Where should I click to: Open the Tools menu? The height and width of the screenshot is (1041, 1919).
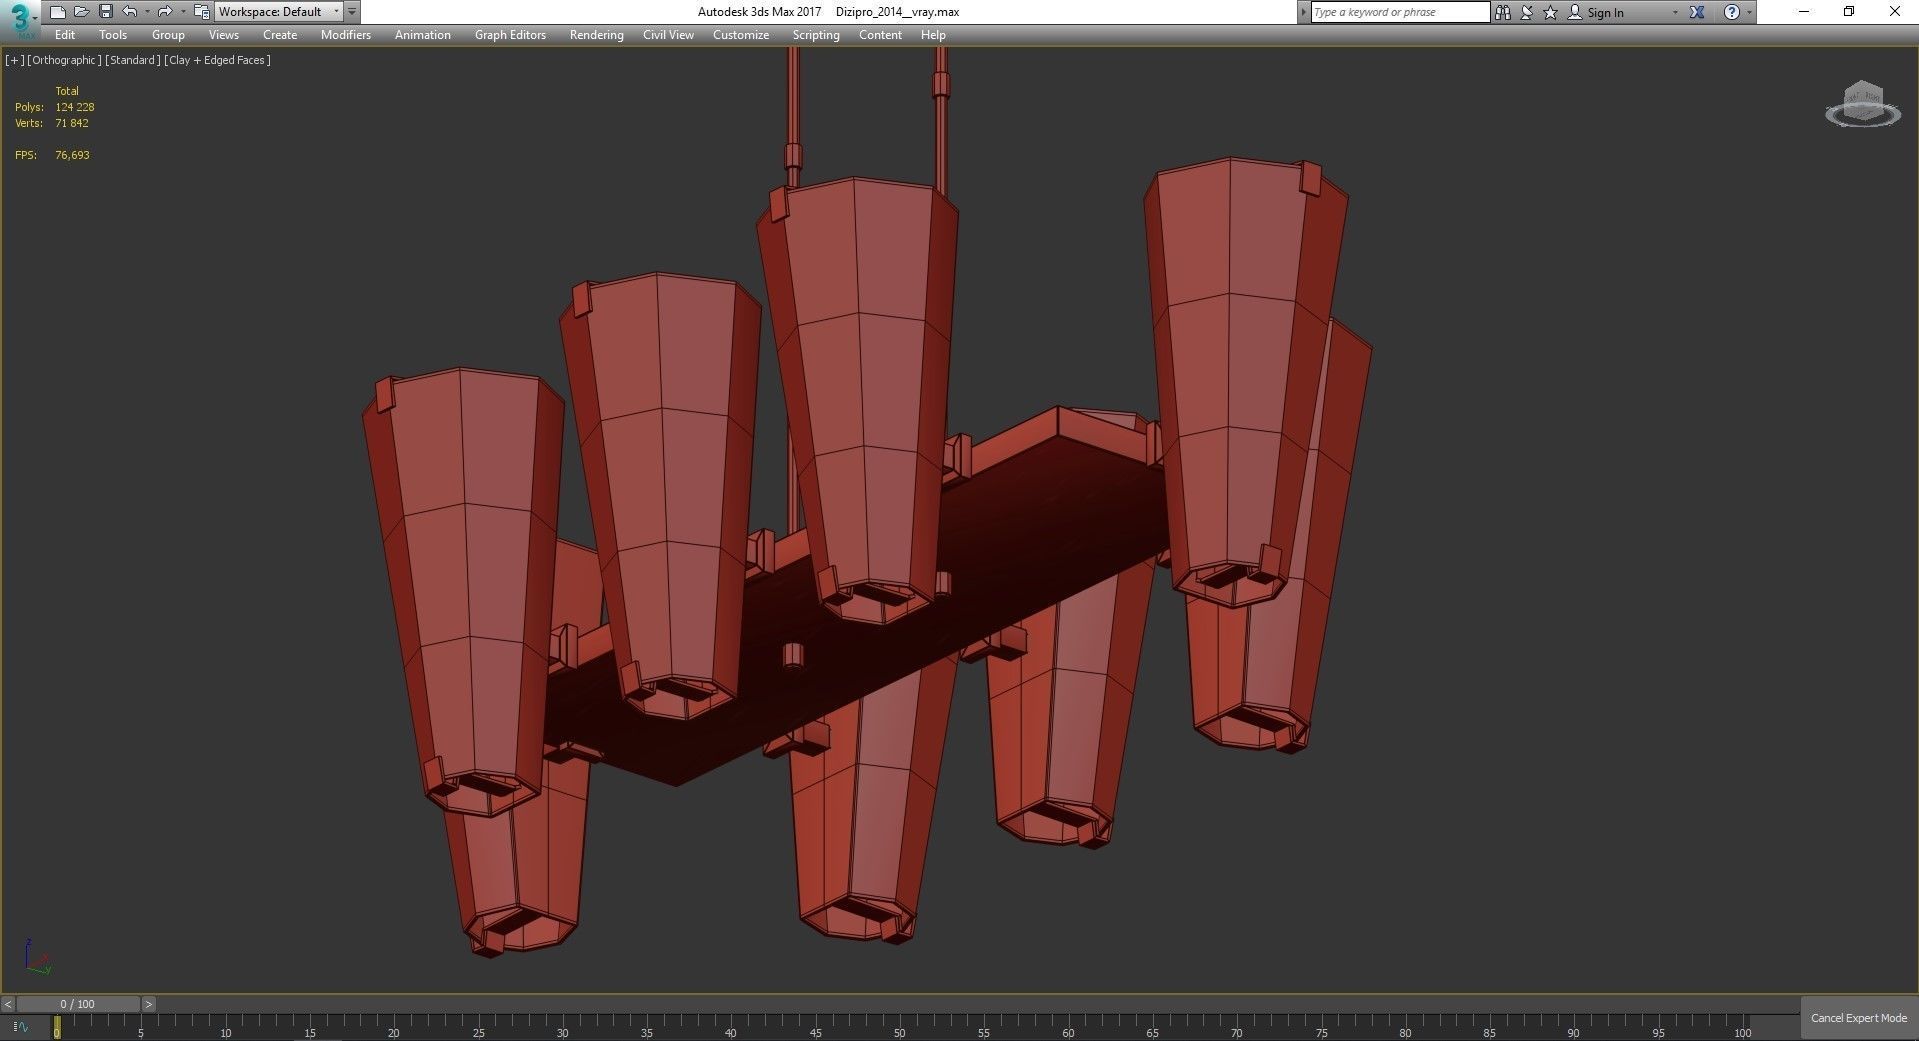[x=113, y=35]
